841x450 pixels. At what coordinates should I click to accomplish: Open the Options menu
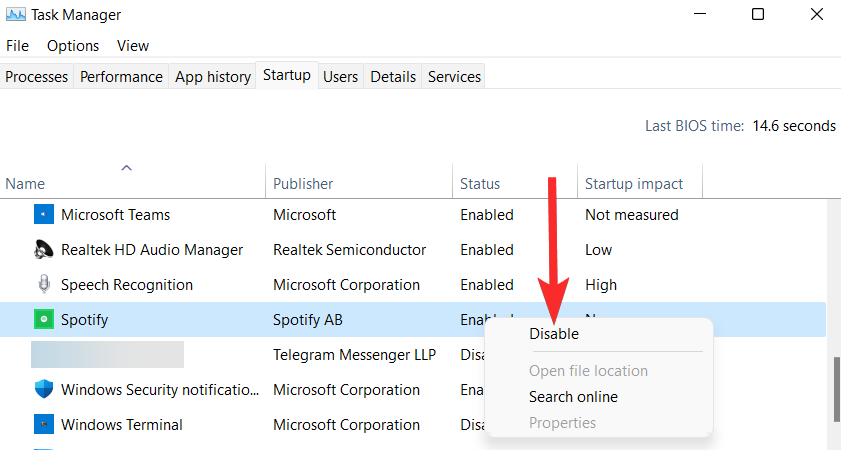73,46
